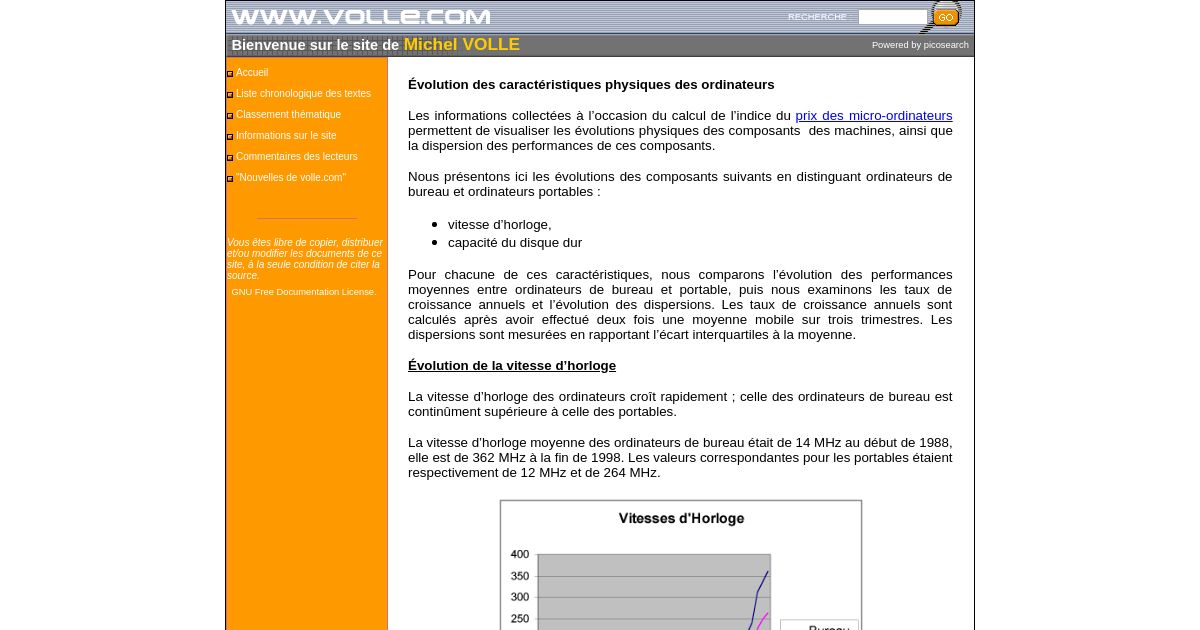Screen dimensions: 1200x630
Task: Click bullet icon beside Nouvelles de volle.com
Action: tap(230, 179)
